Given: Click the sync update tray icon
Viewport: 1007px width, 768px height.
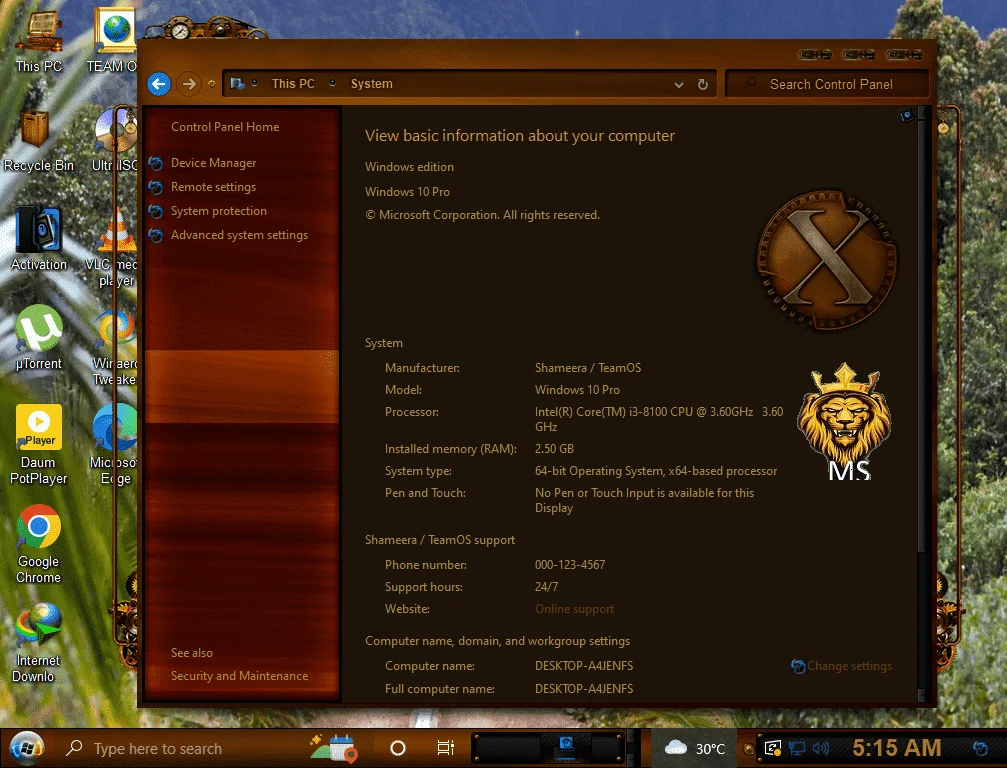Looking at the screenshot, I should coord(773,749).
